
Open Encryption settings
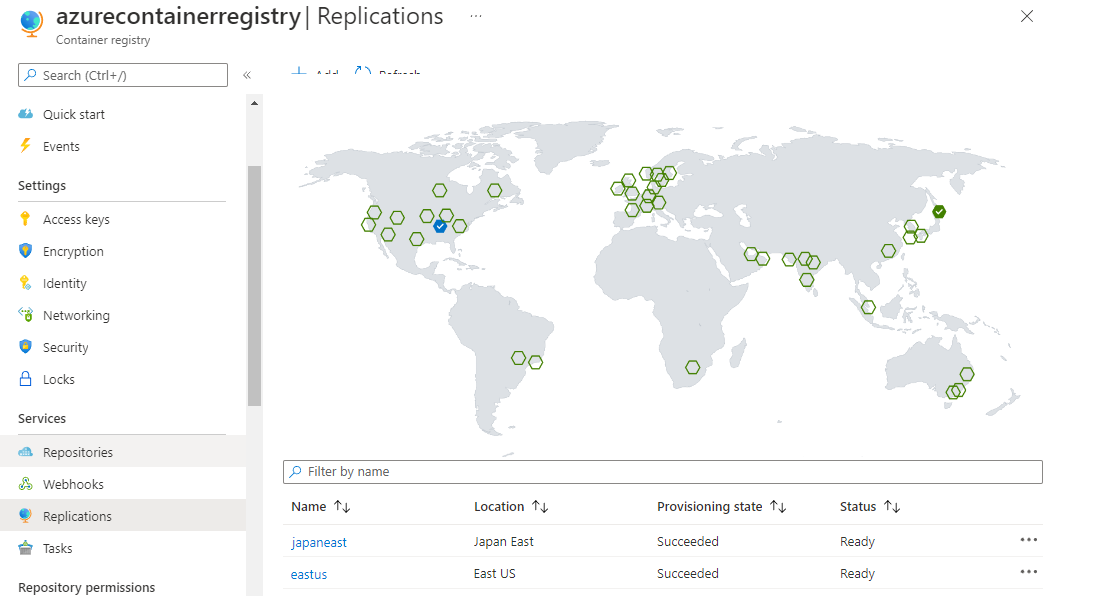click(x=73, y=252)
